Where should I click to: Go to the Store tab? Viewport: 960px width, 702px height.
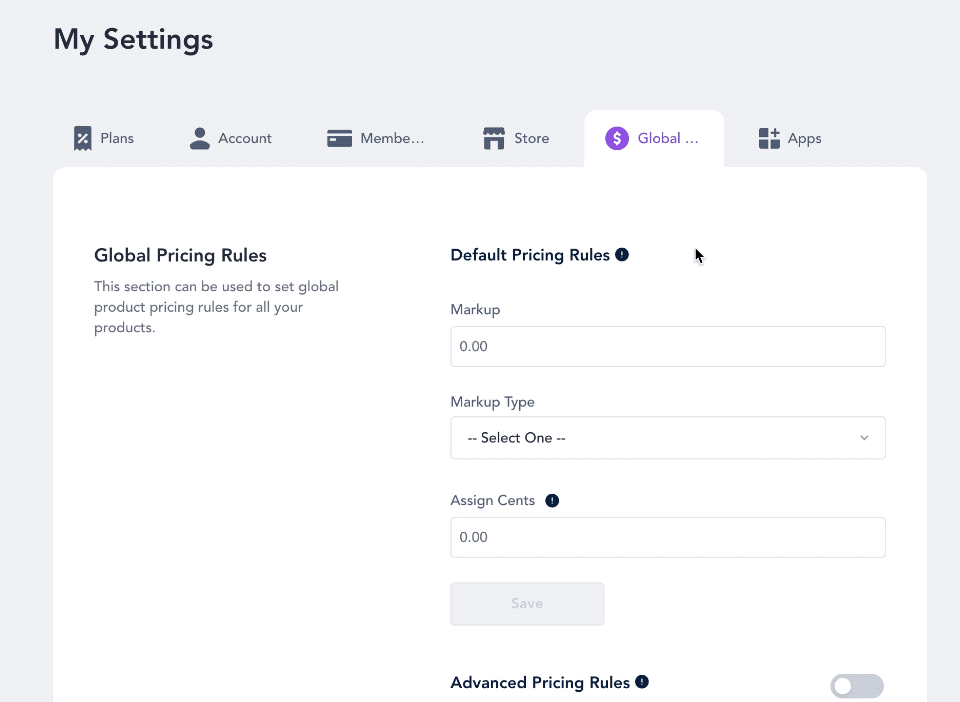(516, 138)
